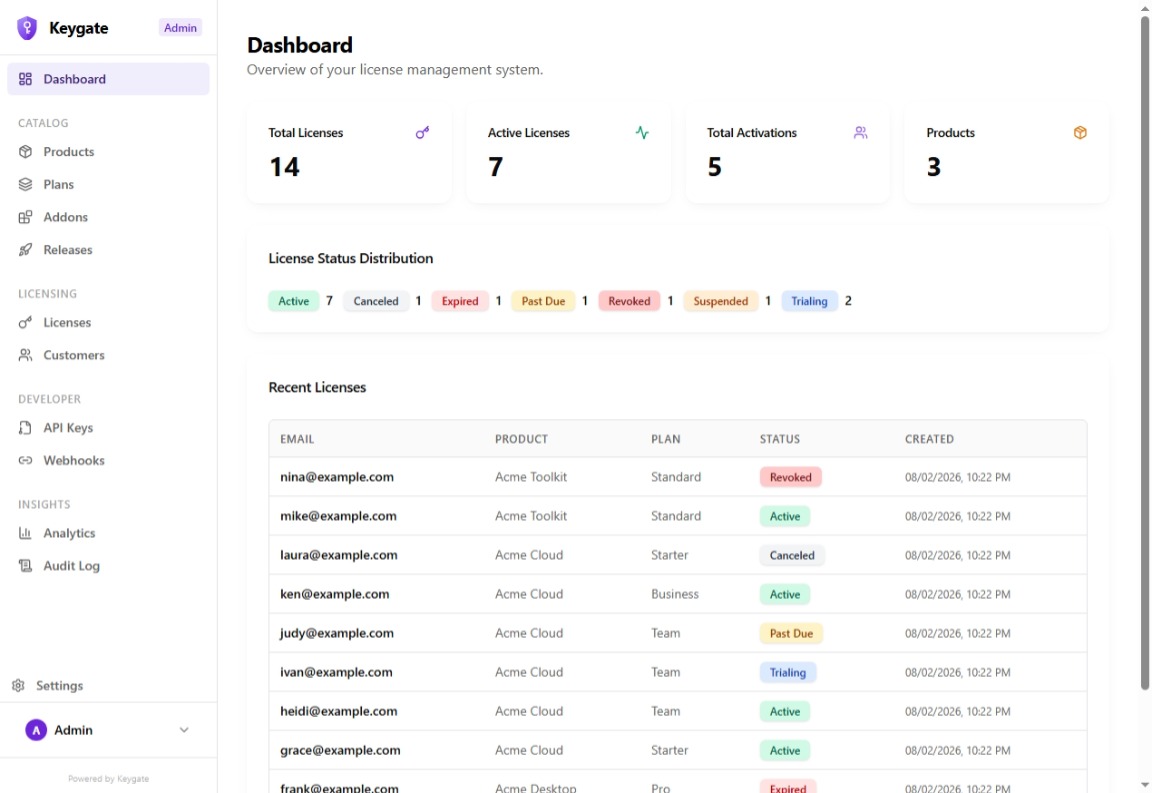Click the Licenses key icon in sidebar

pyautogui.click(x=25, y=322)
